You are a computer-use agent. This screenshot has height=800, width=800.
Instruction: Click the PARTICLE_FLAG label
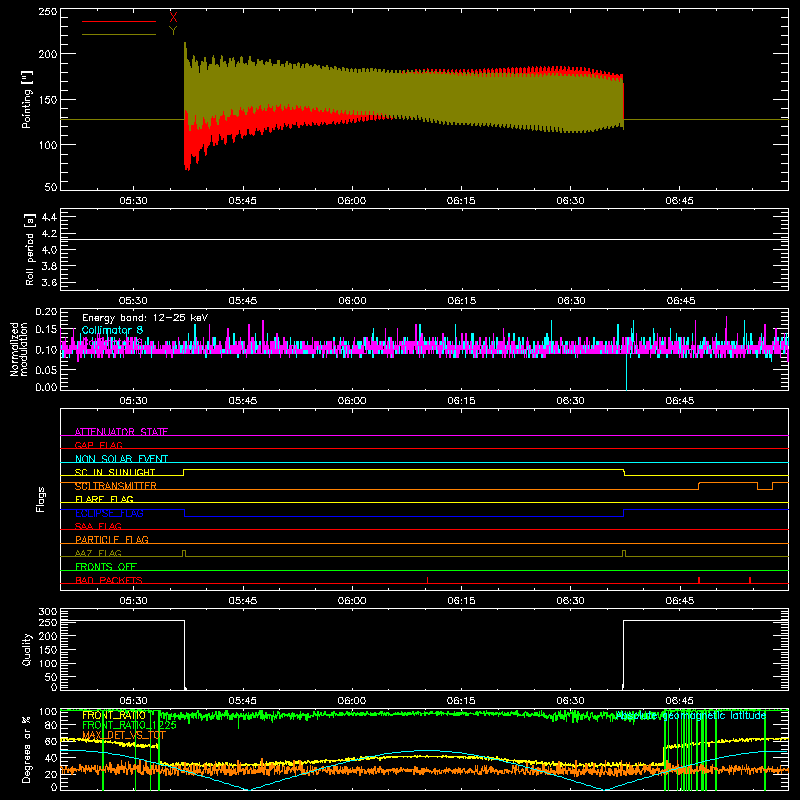[x=112, y=539]
